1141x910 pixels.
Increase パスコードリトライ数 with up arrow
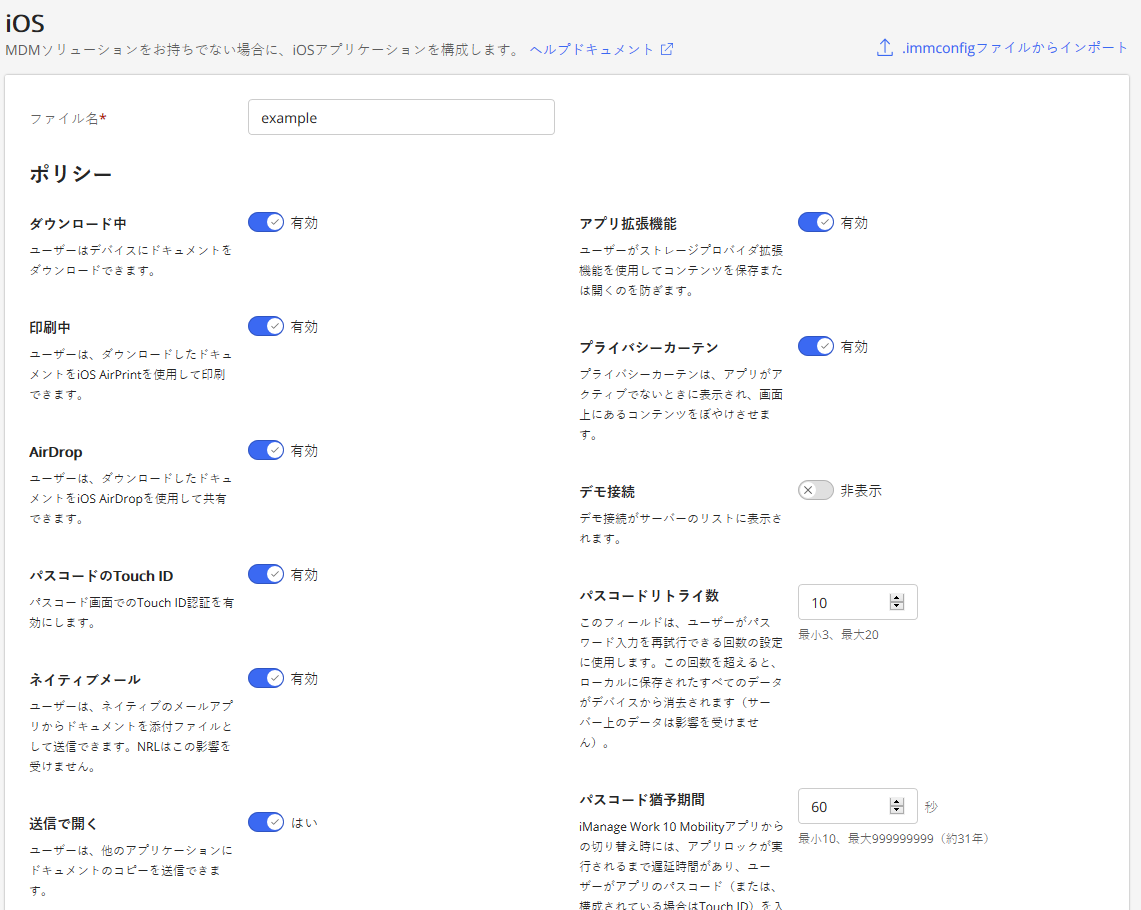896,598
